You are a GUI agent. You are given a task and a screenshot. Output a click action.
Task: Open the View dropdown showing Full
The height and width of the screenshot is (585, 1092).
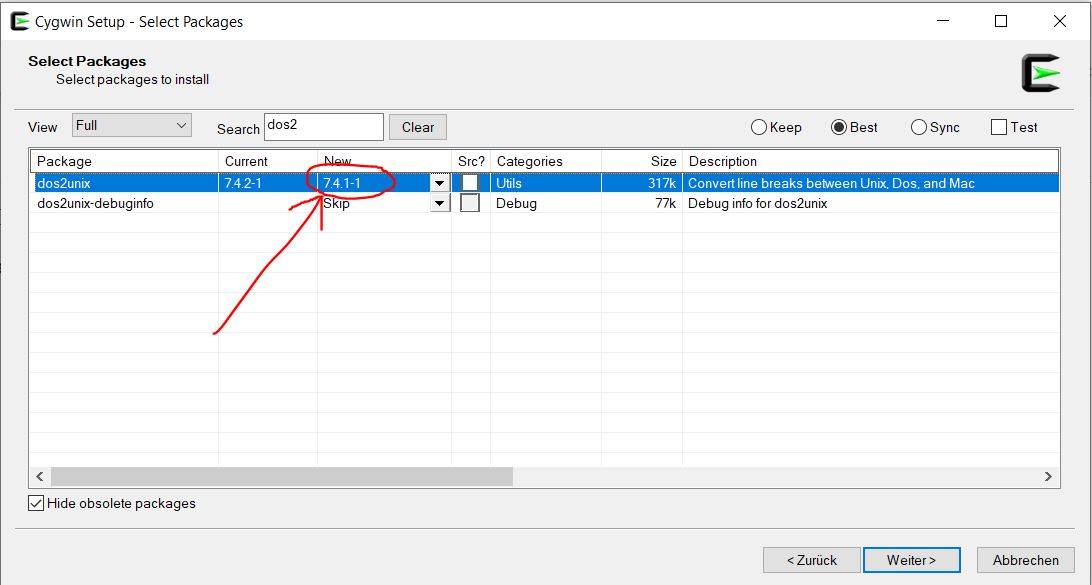point(132,125)
